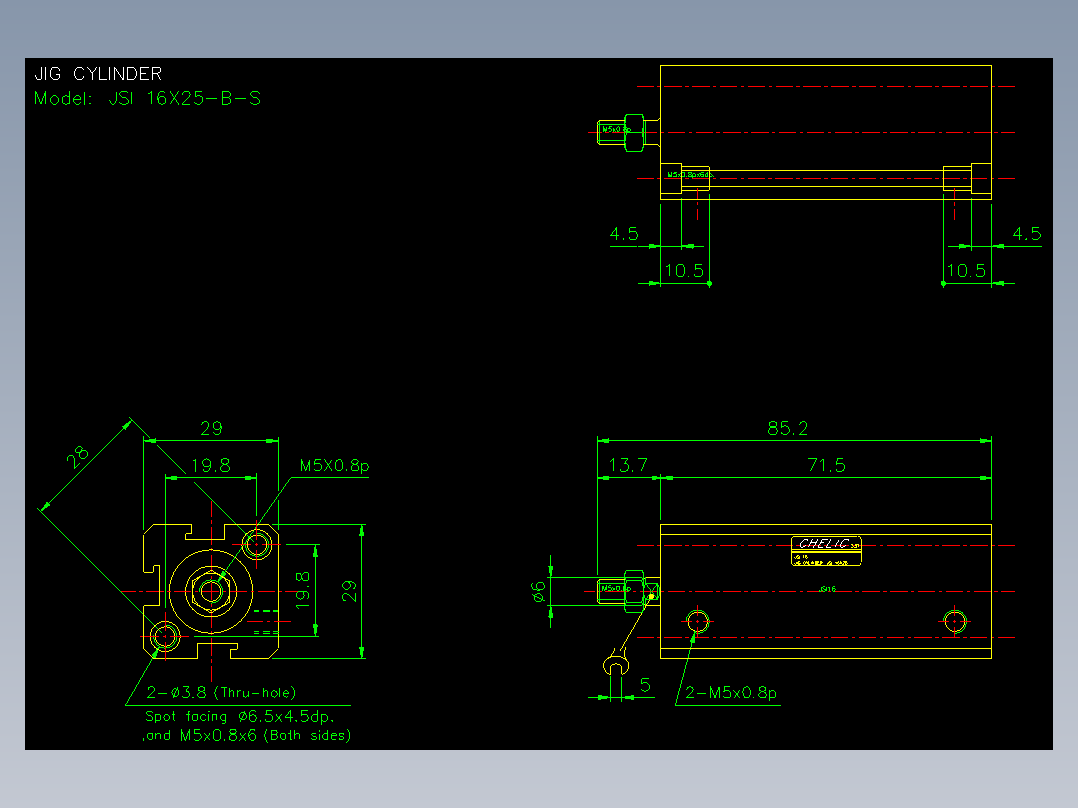Select the left M5 port hole on side view
Viewport: 1078px width, 808px height.
(698, 622)
